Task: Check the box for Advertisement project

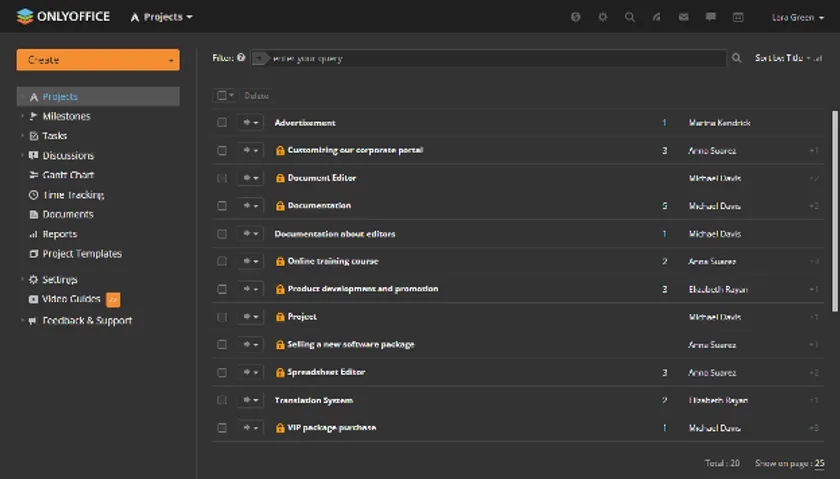Action: [222, 123]
